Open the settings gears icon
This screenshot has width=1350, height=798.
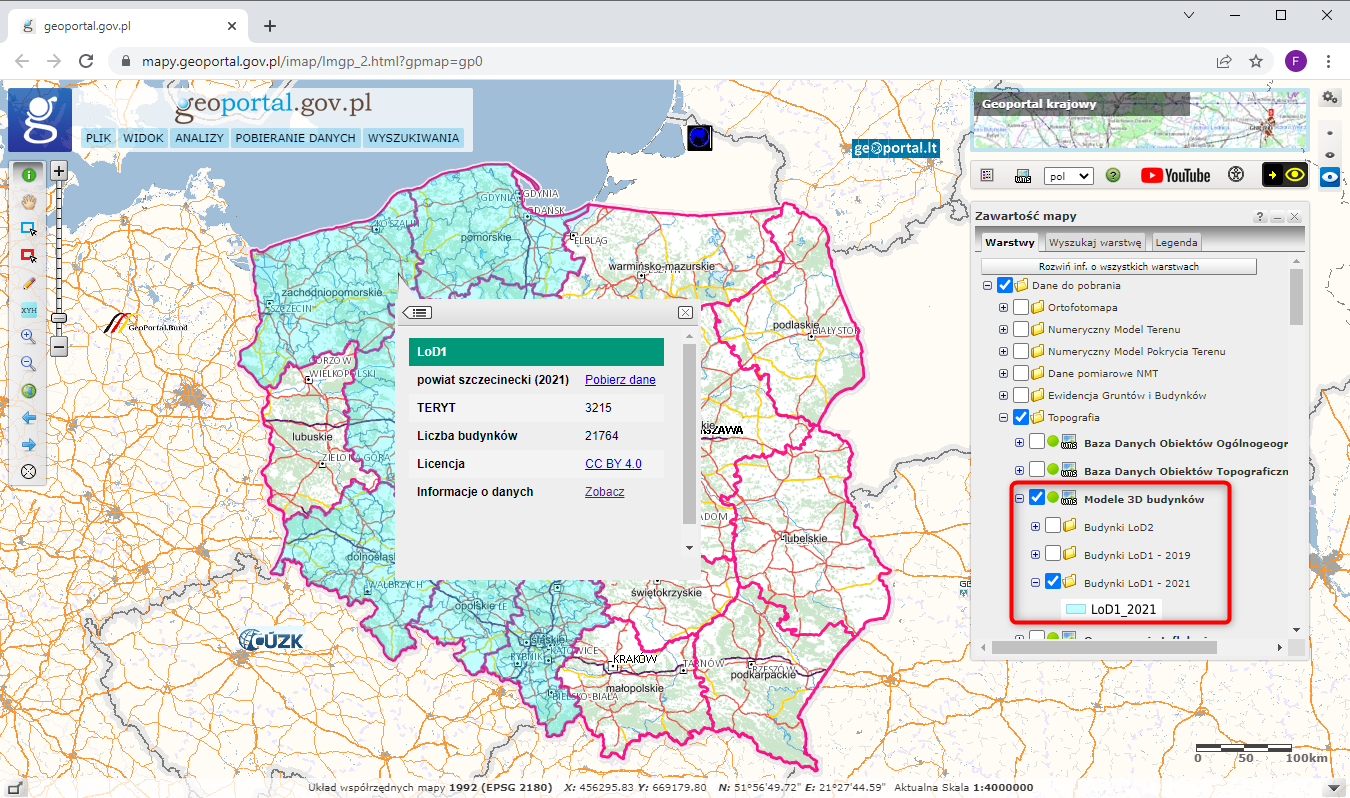1329,97
